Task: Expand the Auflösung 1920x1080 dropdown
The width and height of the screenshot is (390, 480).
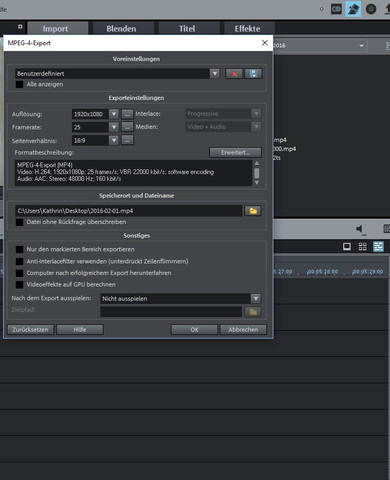Action: [x=114, y=114]
